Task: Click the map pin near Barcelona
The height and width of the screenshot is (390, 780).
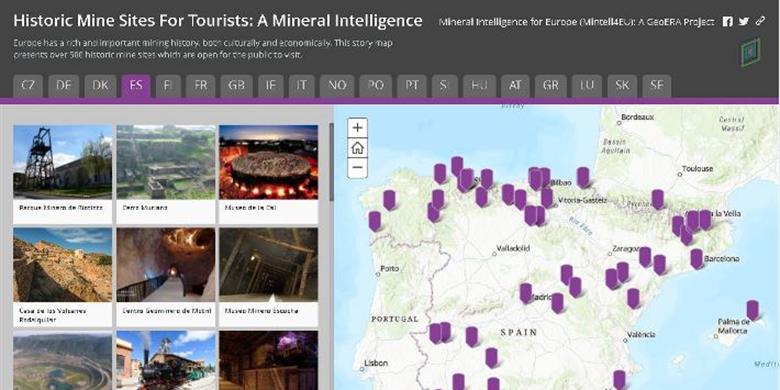Action: pos(696,258)
